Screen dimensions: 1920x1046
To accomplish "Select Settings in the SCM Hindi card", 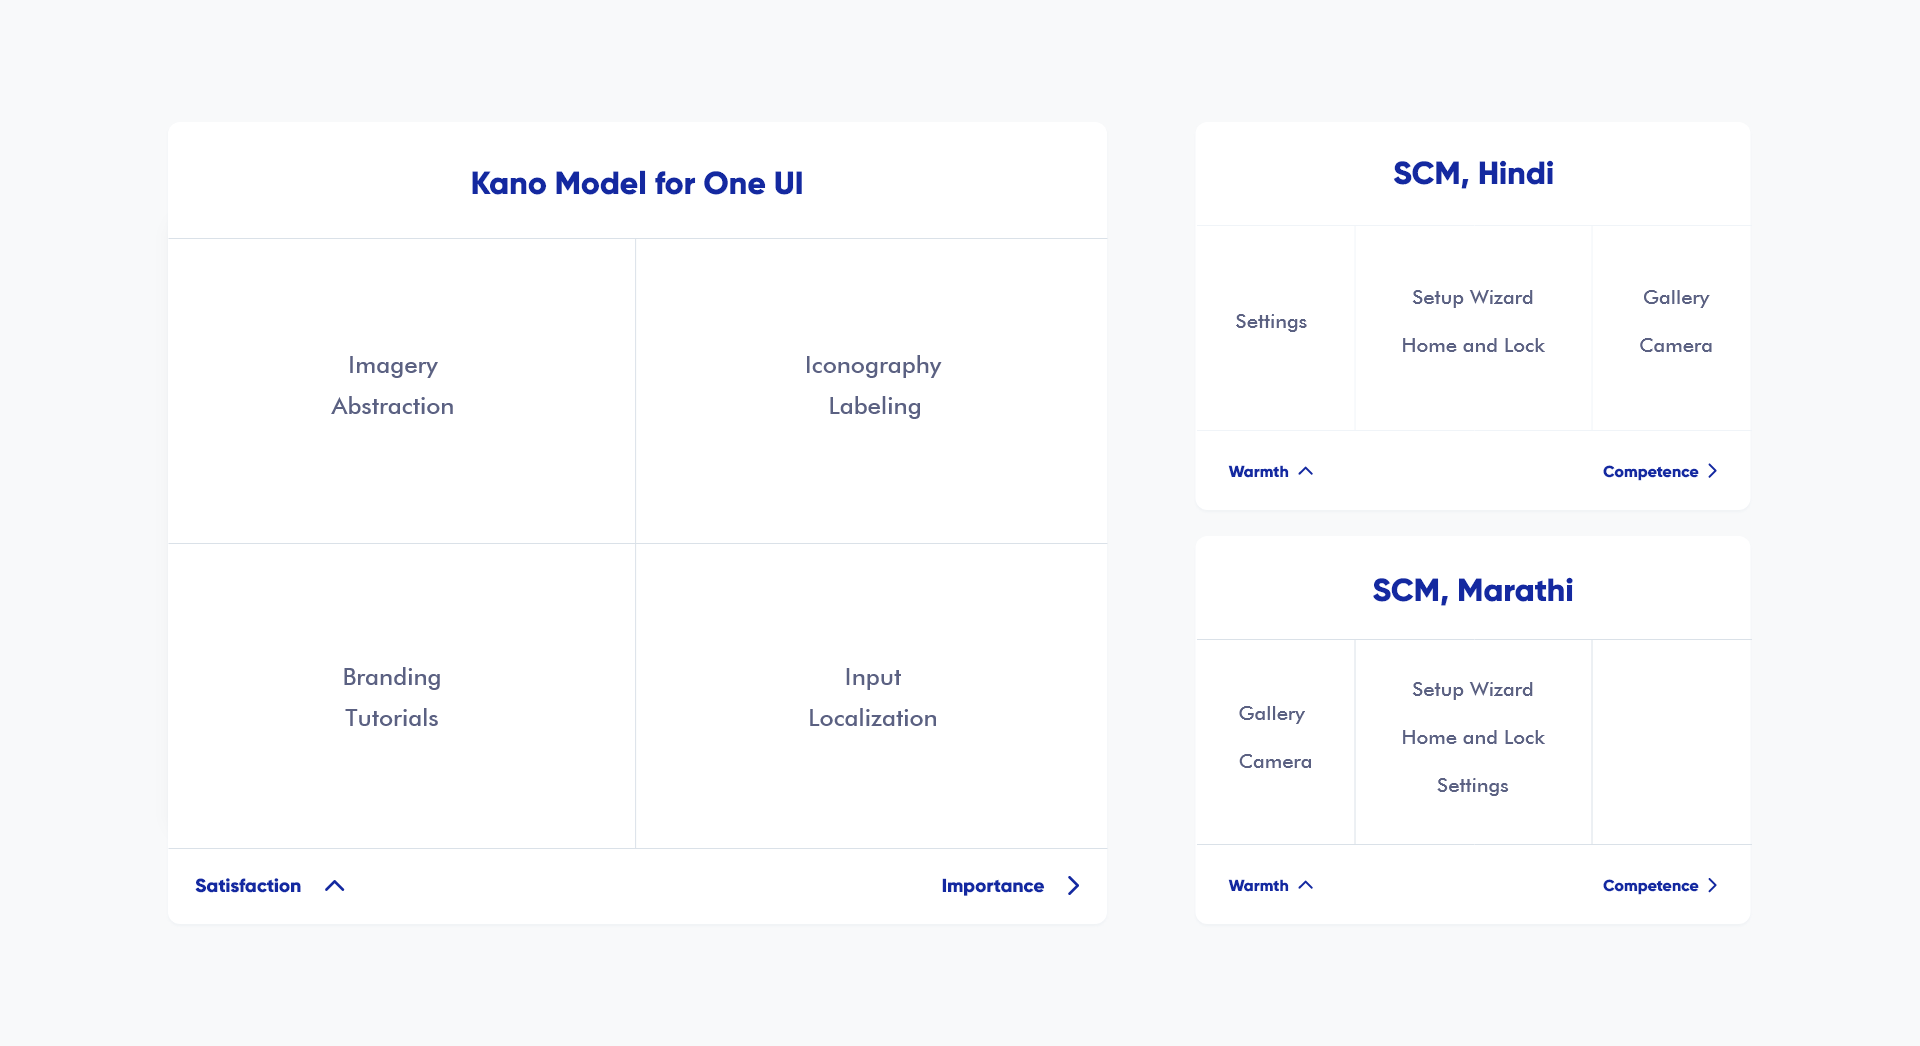I will coord(1271,321).
